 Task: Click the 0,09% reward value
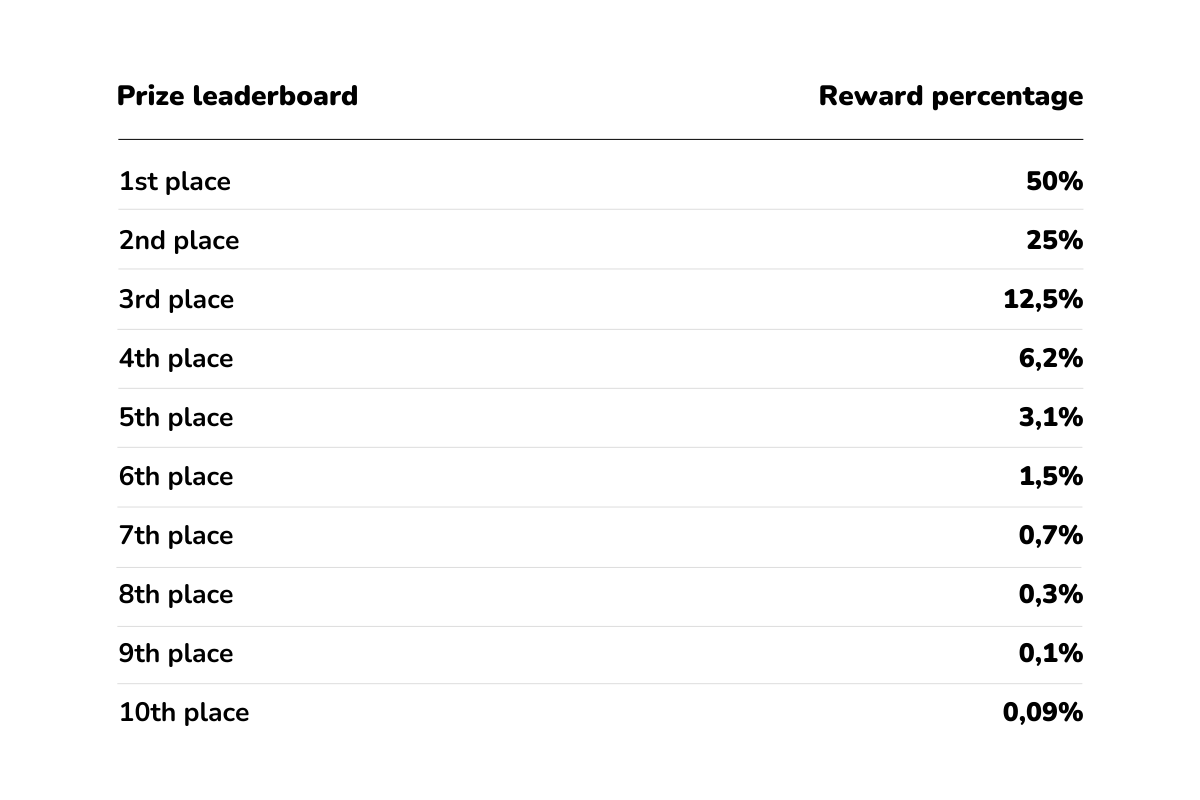[x=1043, y=713]
